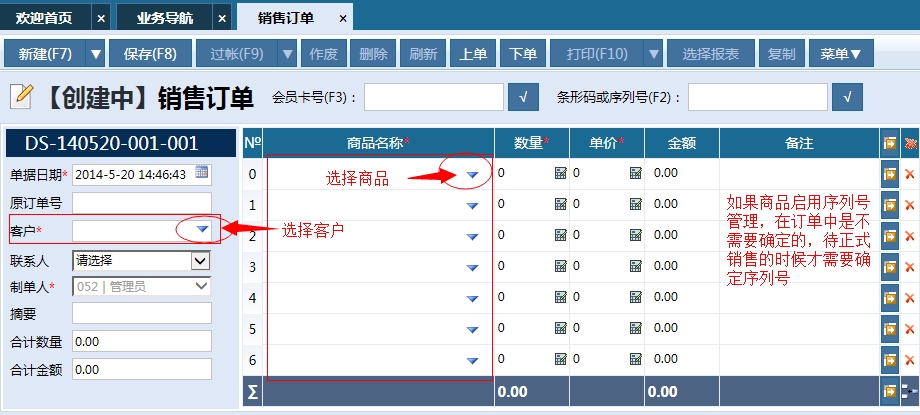Image resolution: width=920 pixels, height=415 pixels.
Task: Expand the 制单人 dropdown
Action: coord(201,286)
